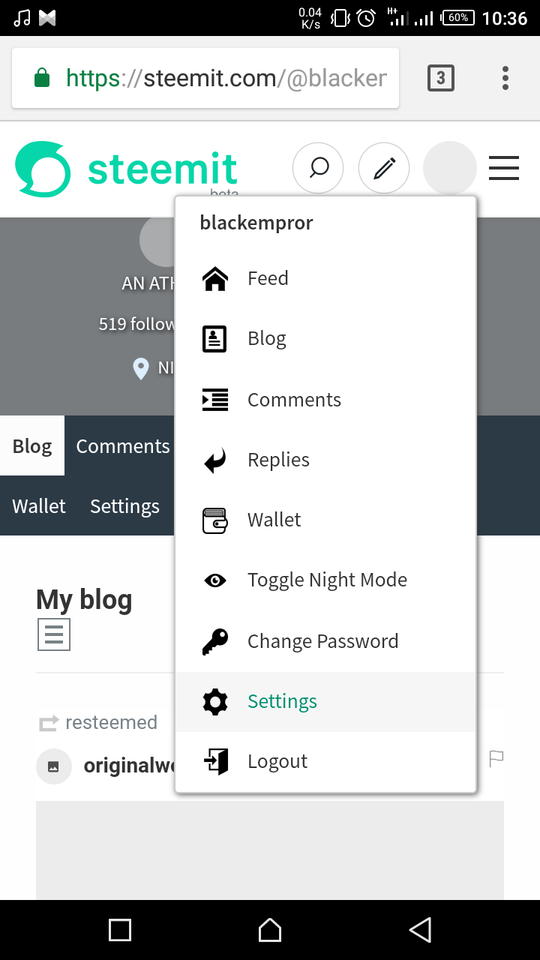Select Change Password menu entry
The width and height of the screenshot is (540, 960).
326,641
